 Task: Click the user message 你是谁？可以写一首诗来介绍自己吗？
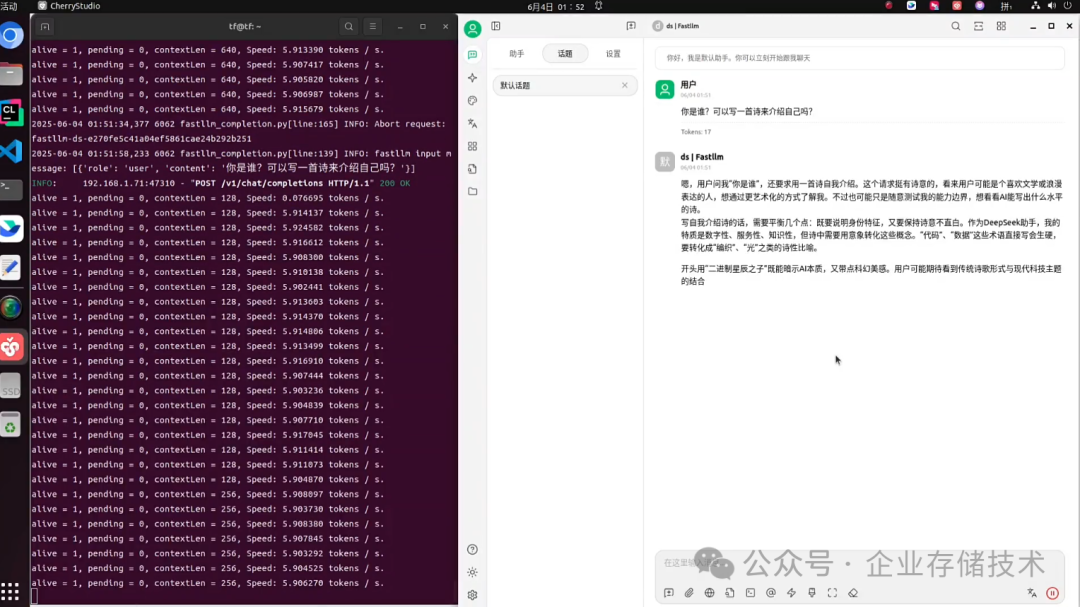point(747,112)
